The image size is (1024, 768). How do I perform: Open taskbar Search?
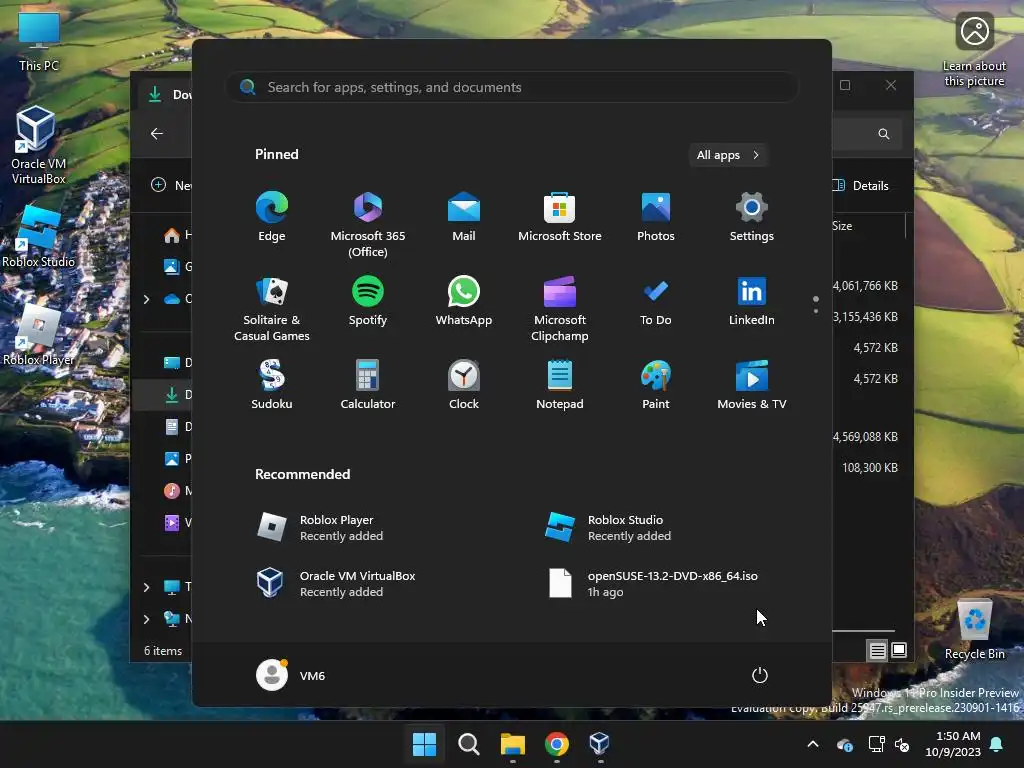[x=468, y=744]
